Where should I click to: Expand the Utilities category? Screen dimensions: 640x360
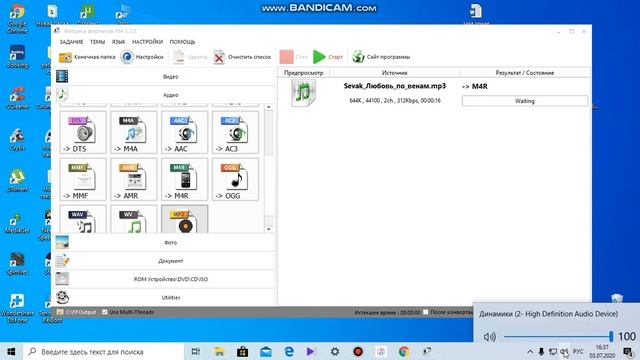(x=164, y=298)
